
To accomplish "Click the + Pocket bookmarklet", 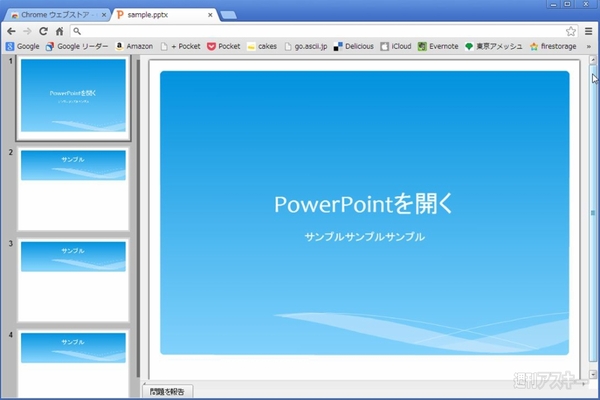I will 181,46.
